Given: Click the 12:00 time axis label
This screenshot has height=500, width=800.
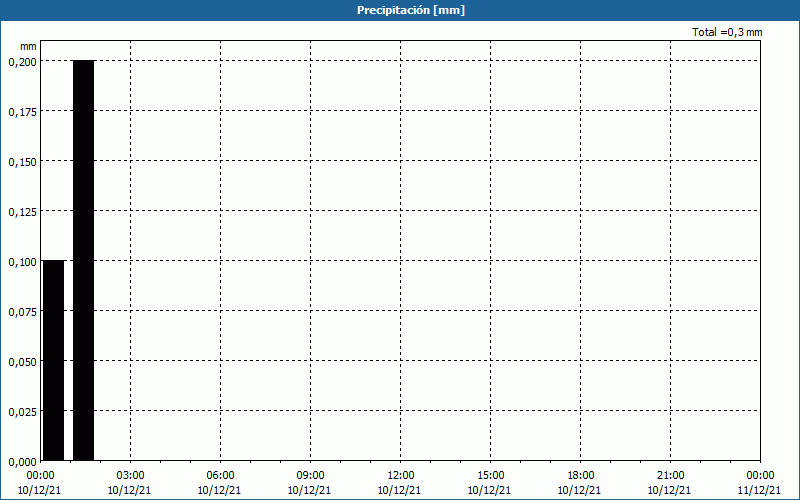Looking at the screenshot, I should point(400,475).
